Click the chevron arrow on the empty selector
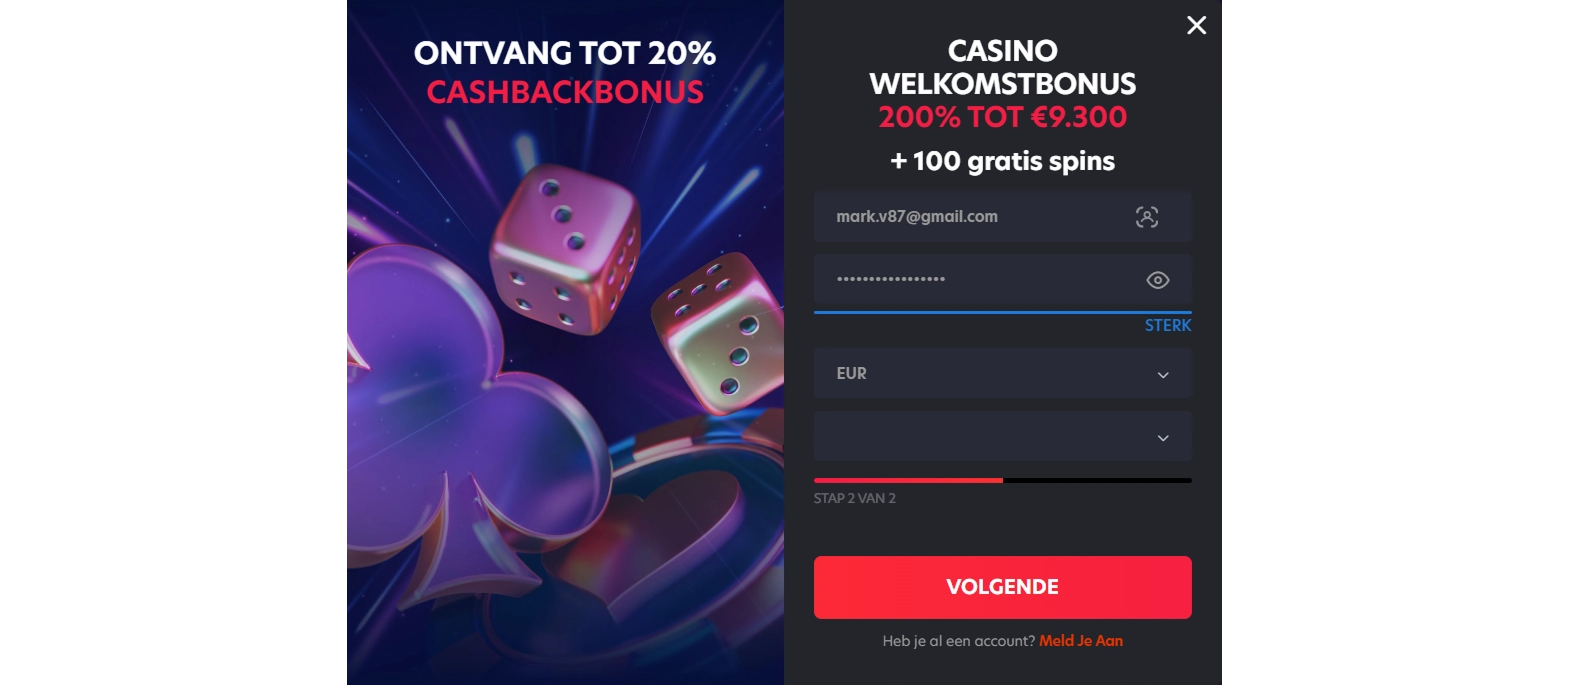Screen dimensions: 1569x685 [x=1163, y=438]
